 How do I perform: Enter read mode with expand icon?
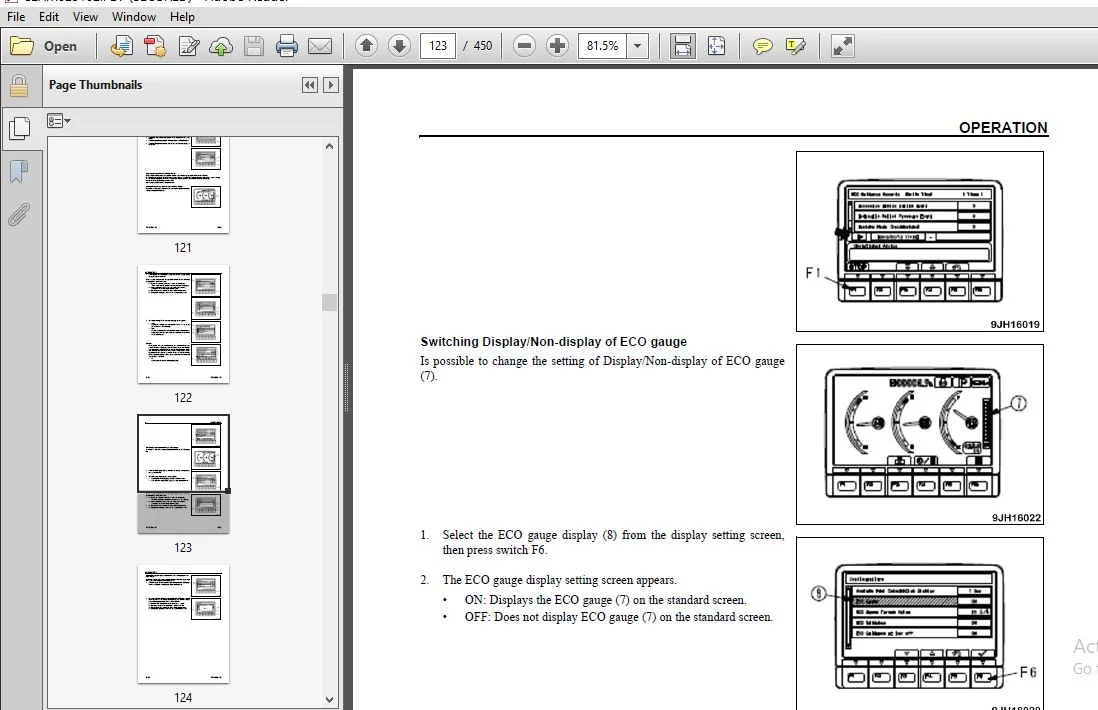click(842, 46)
